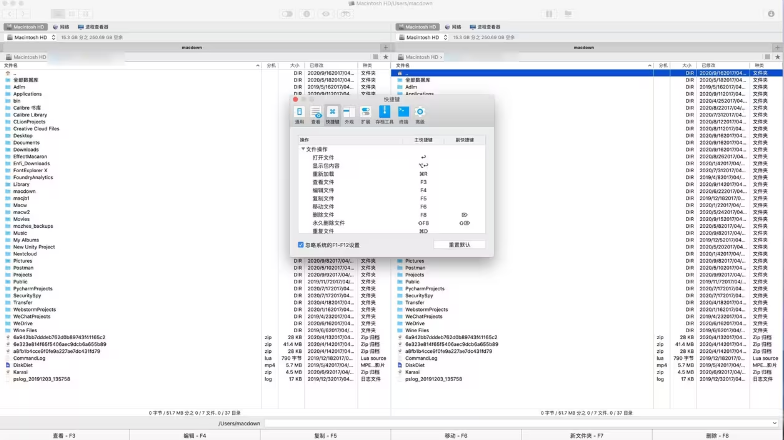
Task: Select the 永久删除文件 hotkey row
Action: 392,223
